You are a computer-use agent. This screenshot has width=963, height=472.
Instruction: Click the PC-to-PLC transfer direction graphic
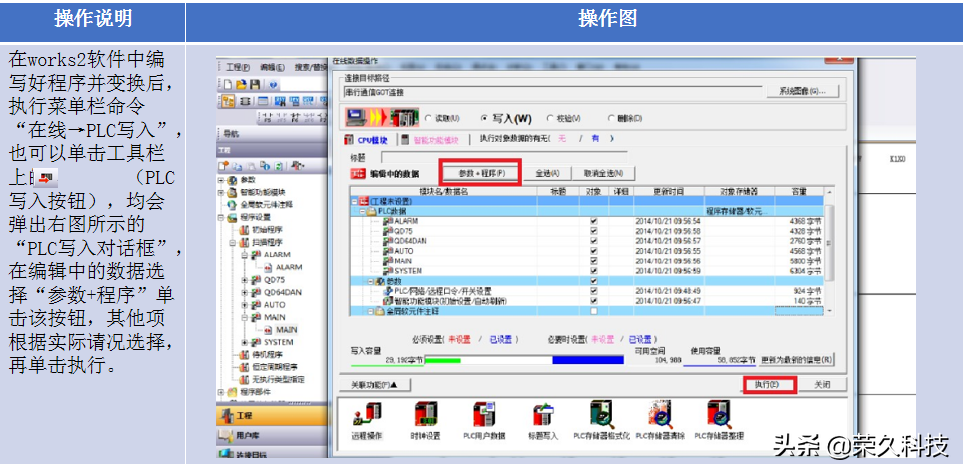click(381, 117)
